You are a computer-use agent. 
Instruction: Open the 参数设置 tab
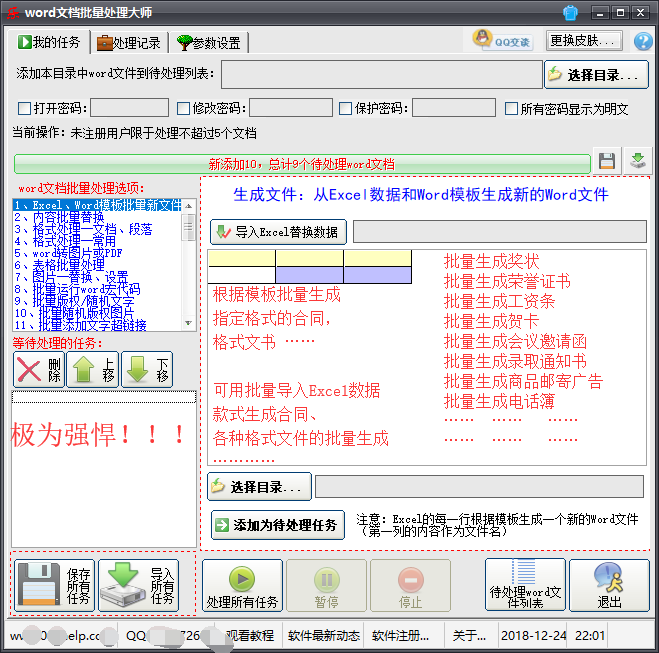208,43
